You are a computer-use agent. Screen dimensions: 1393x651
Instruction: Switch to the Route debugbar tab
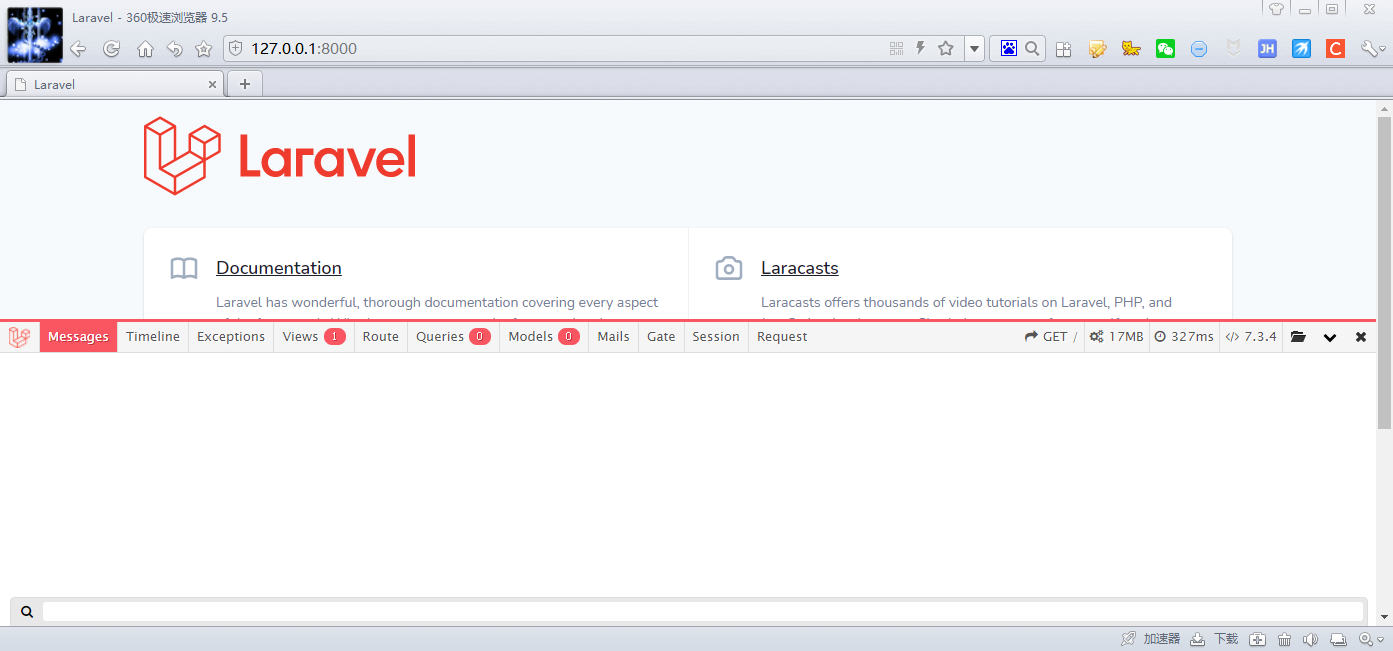pyautogui.click(x=381, y=337)
